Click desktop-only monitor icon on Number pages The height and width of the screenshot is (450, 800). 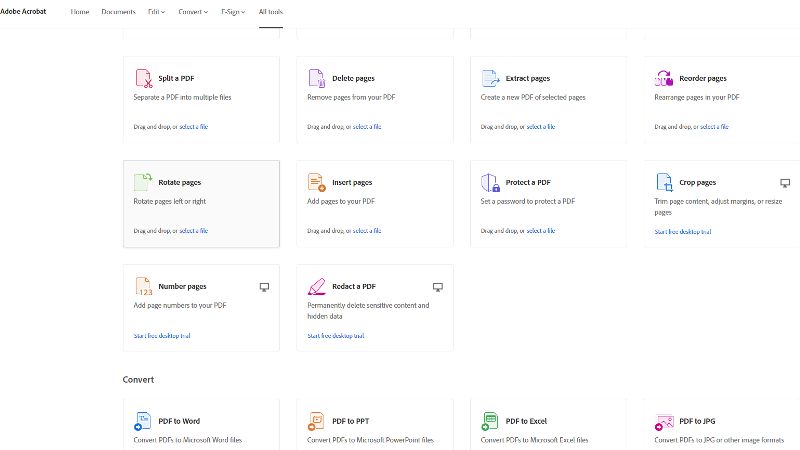point(264,287)
